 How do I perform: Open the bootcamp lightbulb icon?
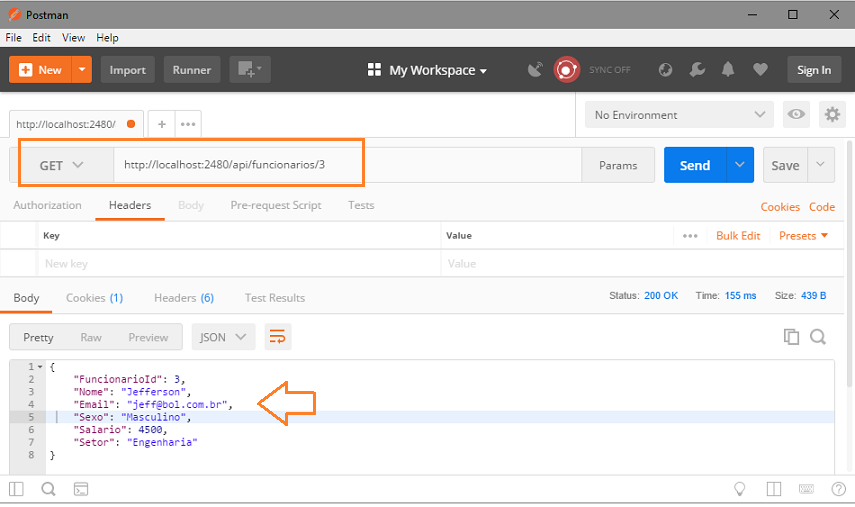coord(740,489)
